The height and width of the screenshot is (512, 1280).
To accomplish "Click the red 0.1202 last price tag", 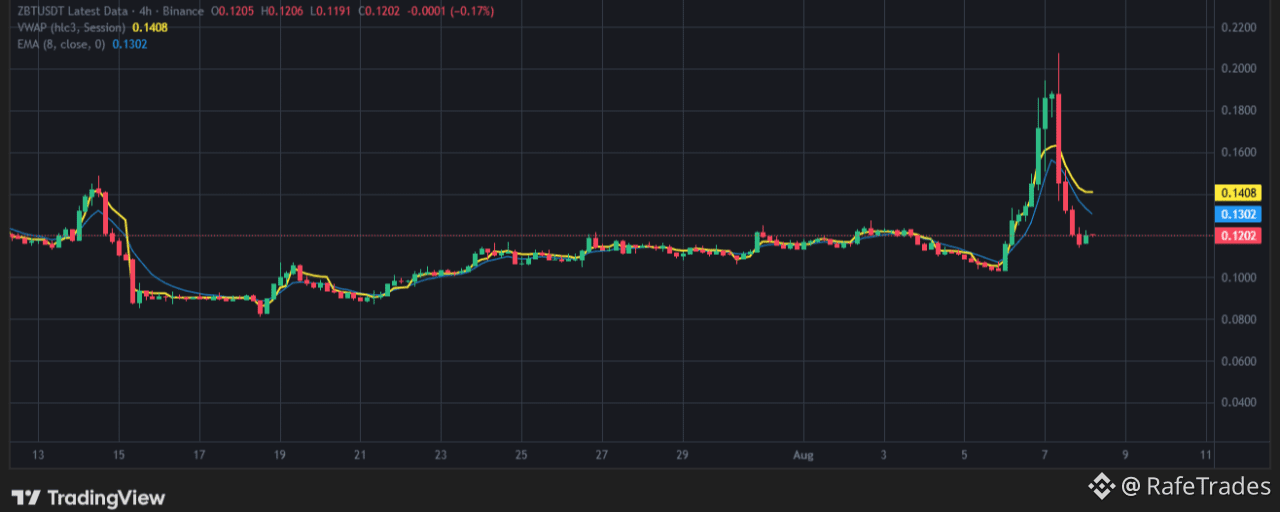I will [1237, 235].
